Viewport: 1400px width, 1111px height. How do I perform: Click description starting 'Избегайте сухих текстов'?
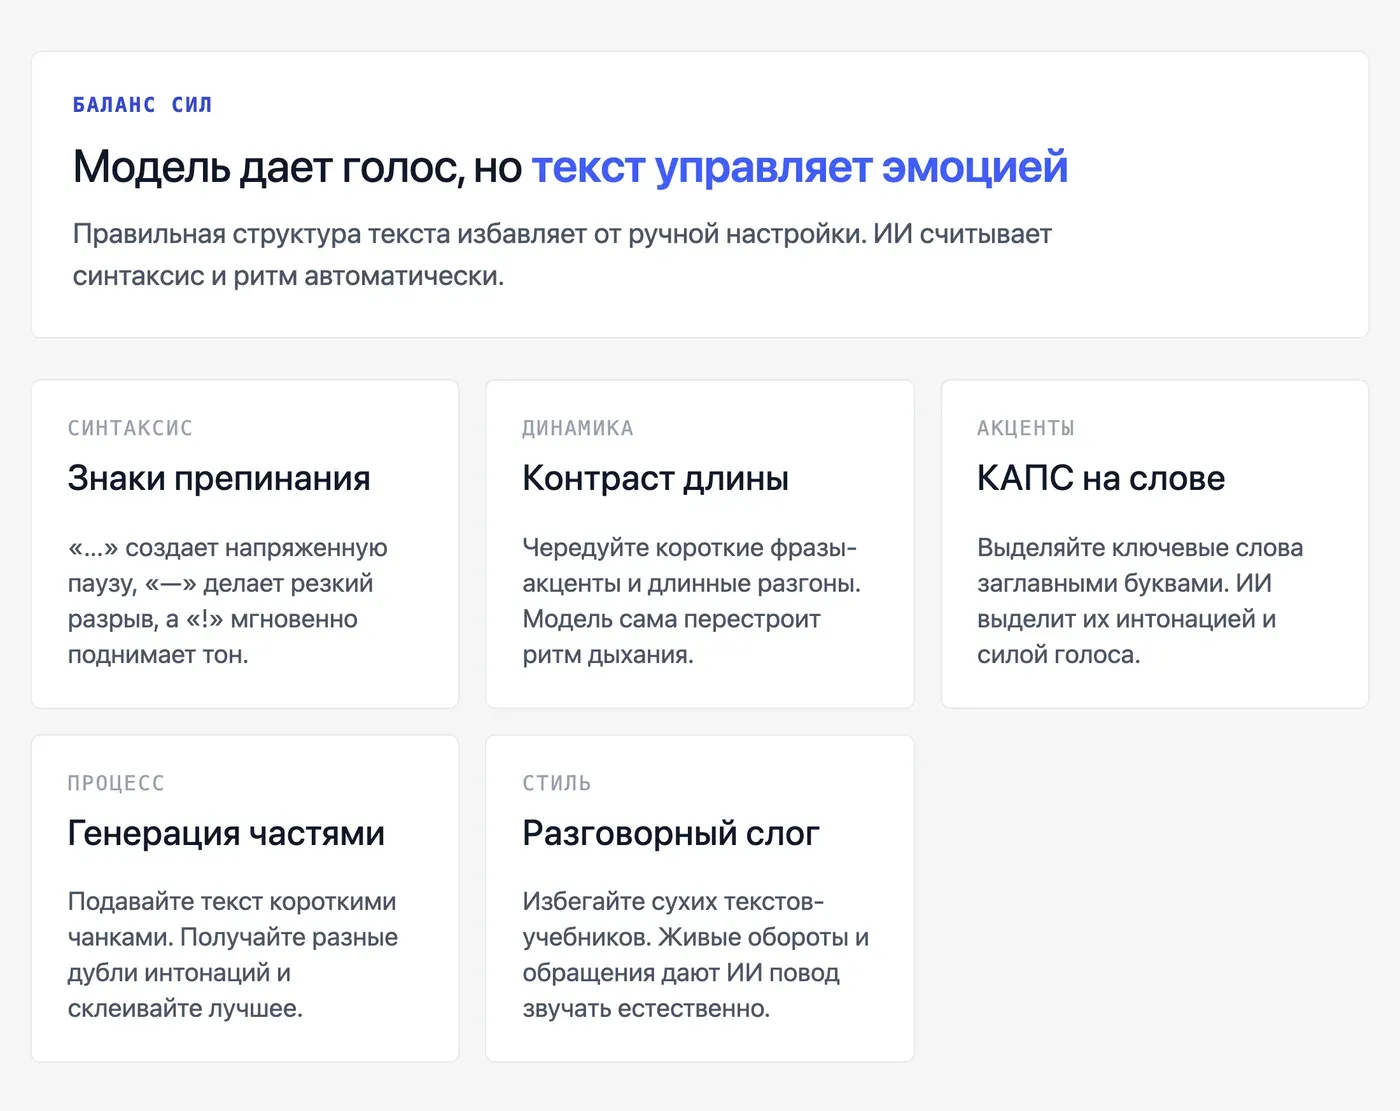click(x=695, y=955)
